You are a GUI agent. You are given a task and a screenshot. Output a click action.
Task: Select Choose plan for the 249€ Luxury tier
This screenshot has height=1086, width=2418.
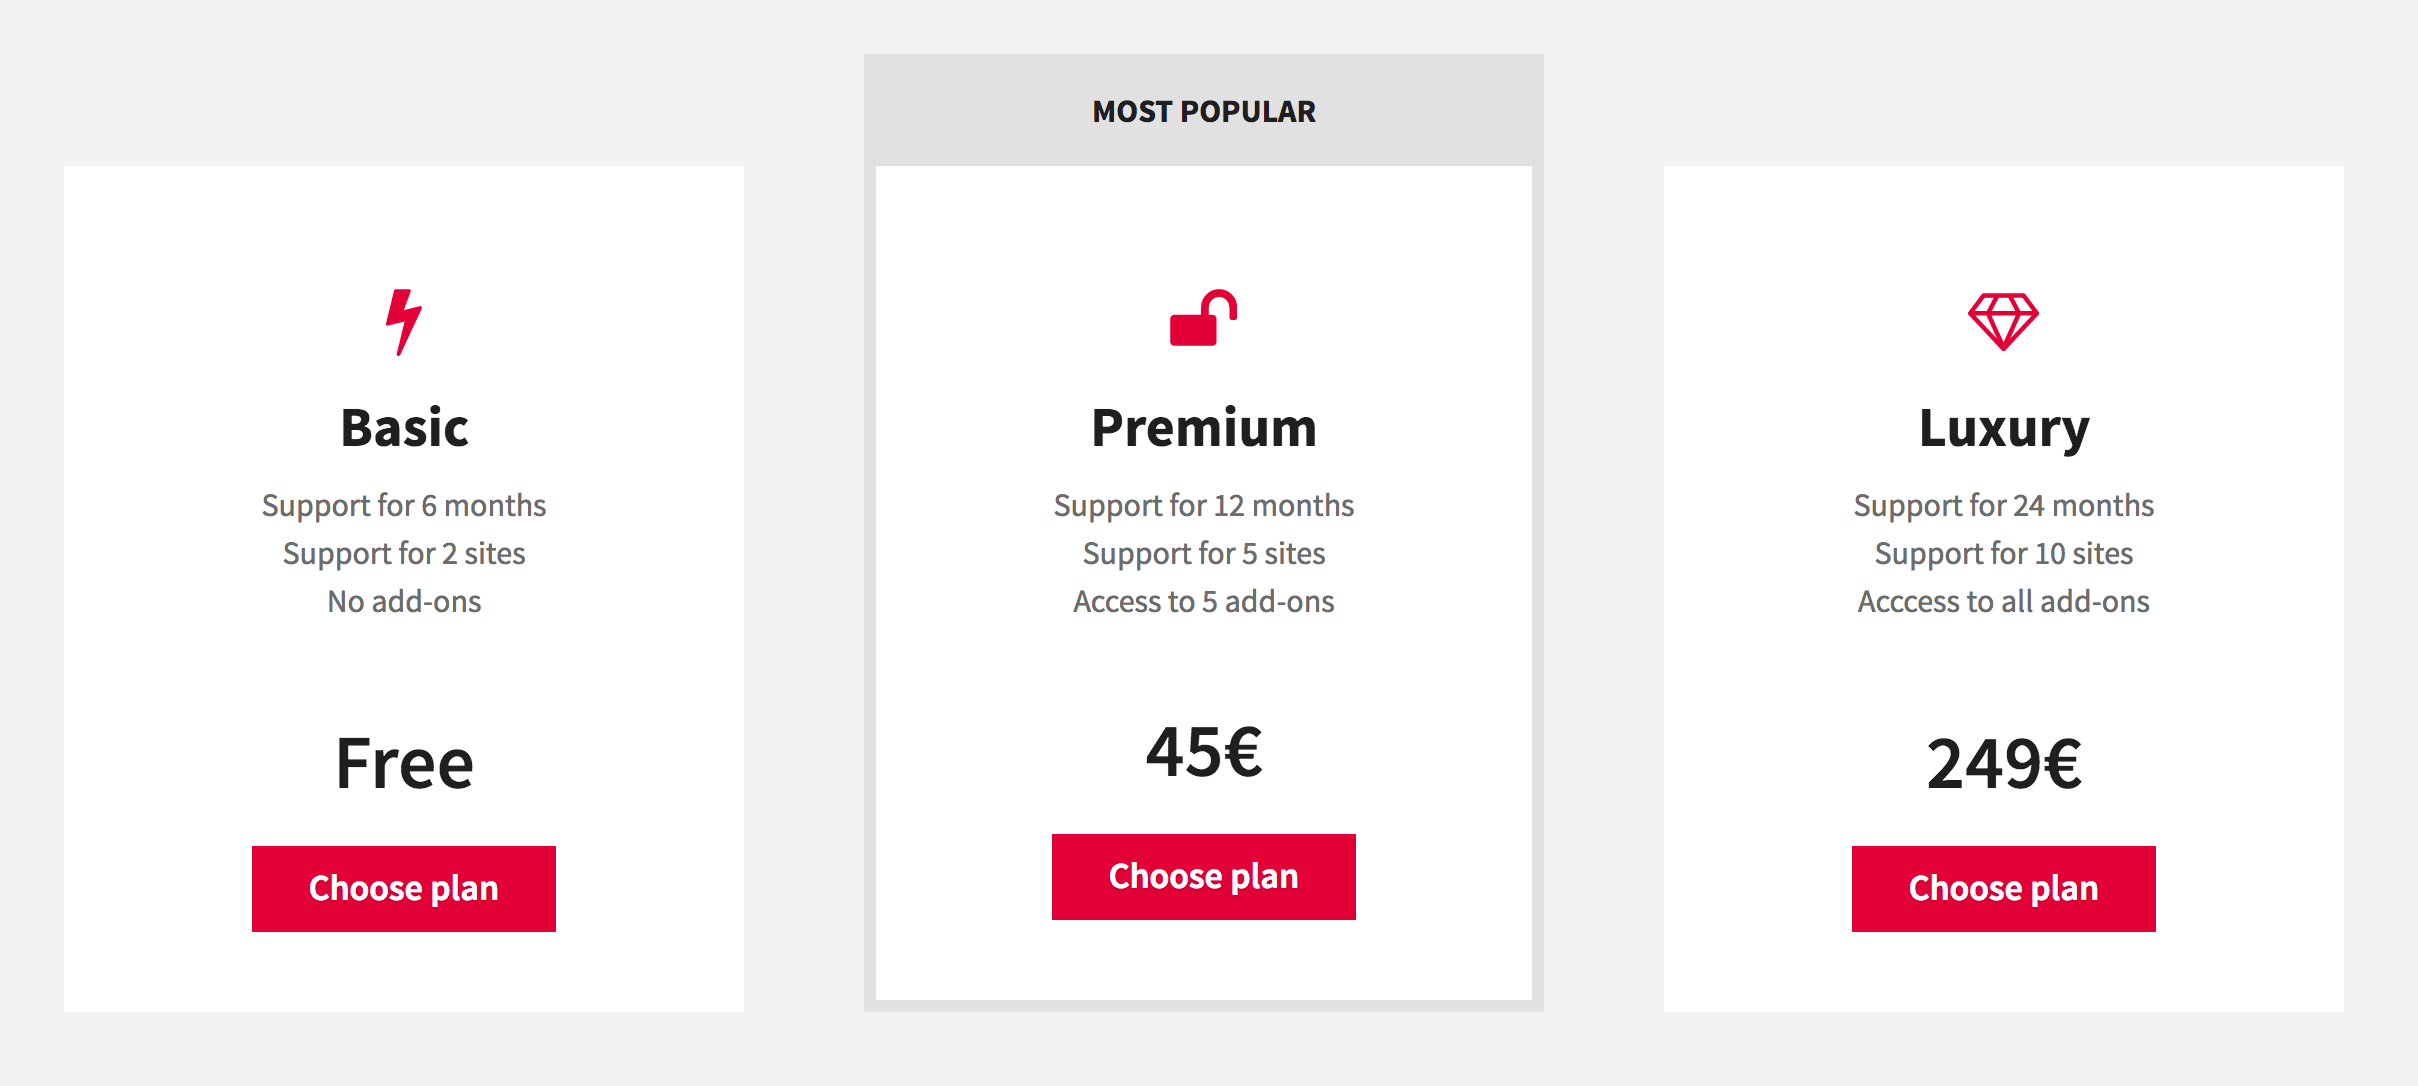2003,889
